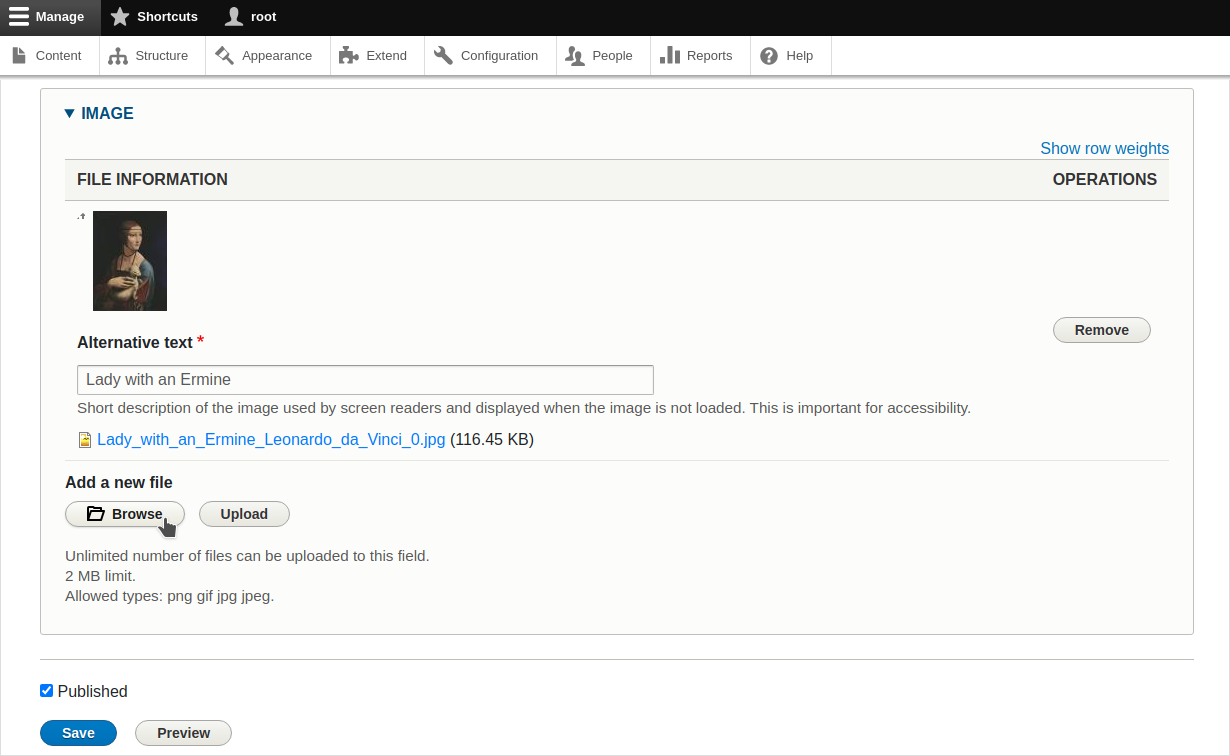The width and height of the screenshot is (1230, 756).
Task: Open the Manage hamburger menu icon
Action: pos(19,17)
